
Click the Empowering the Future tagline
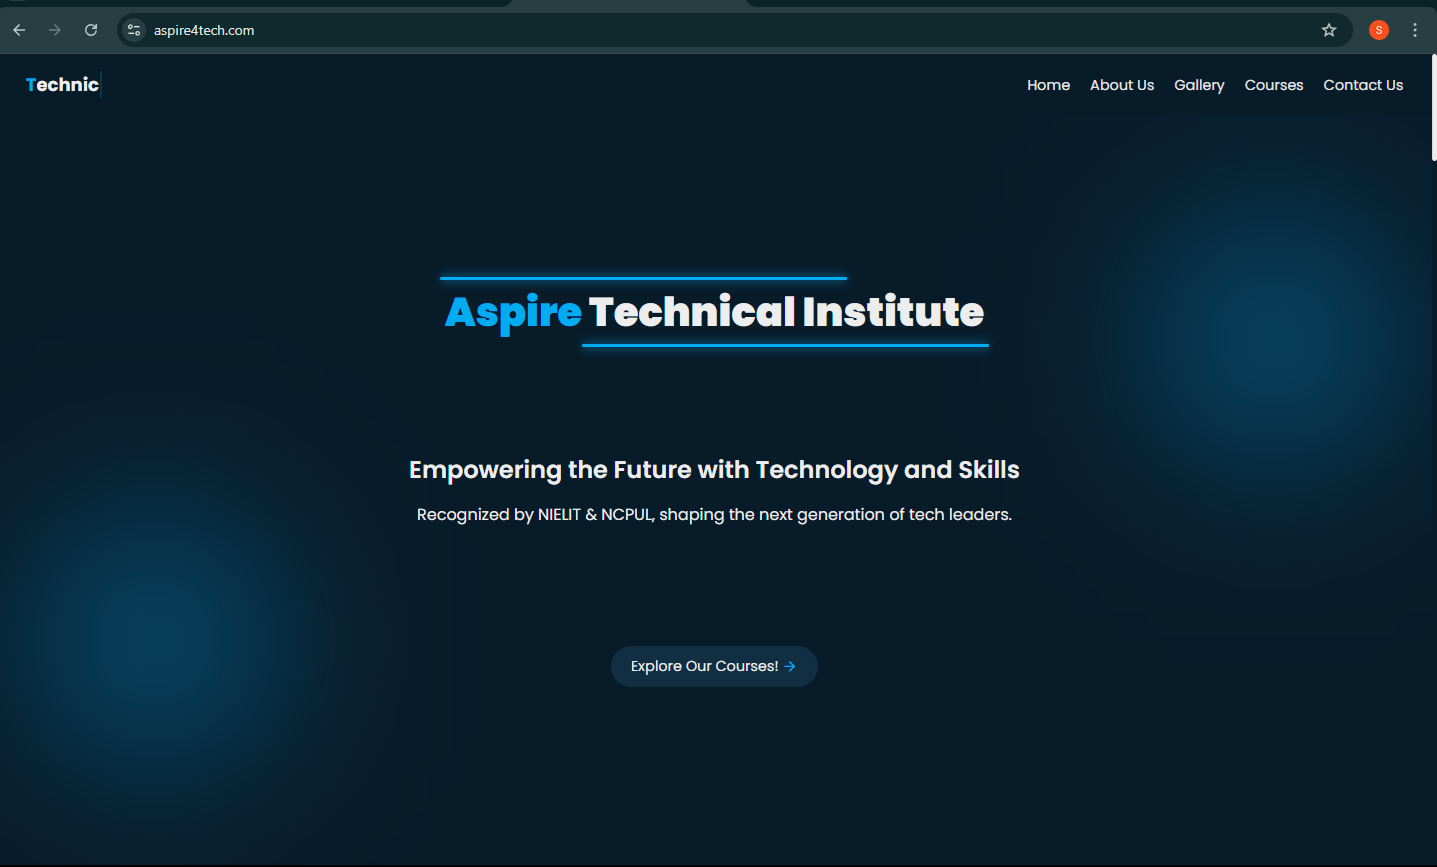(714, 470)
